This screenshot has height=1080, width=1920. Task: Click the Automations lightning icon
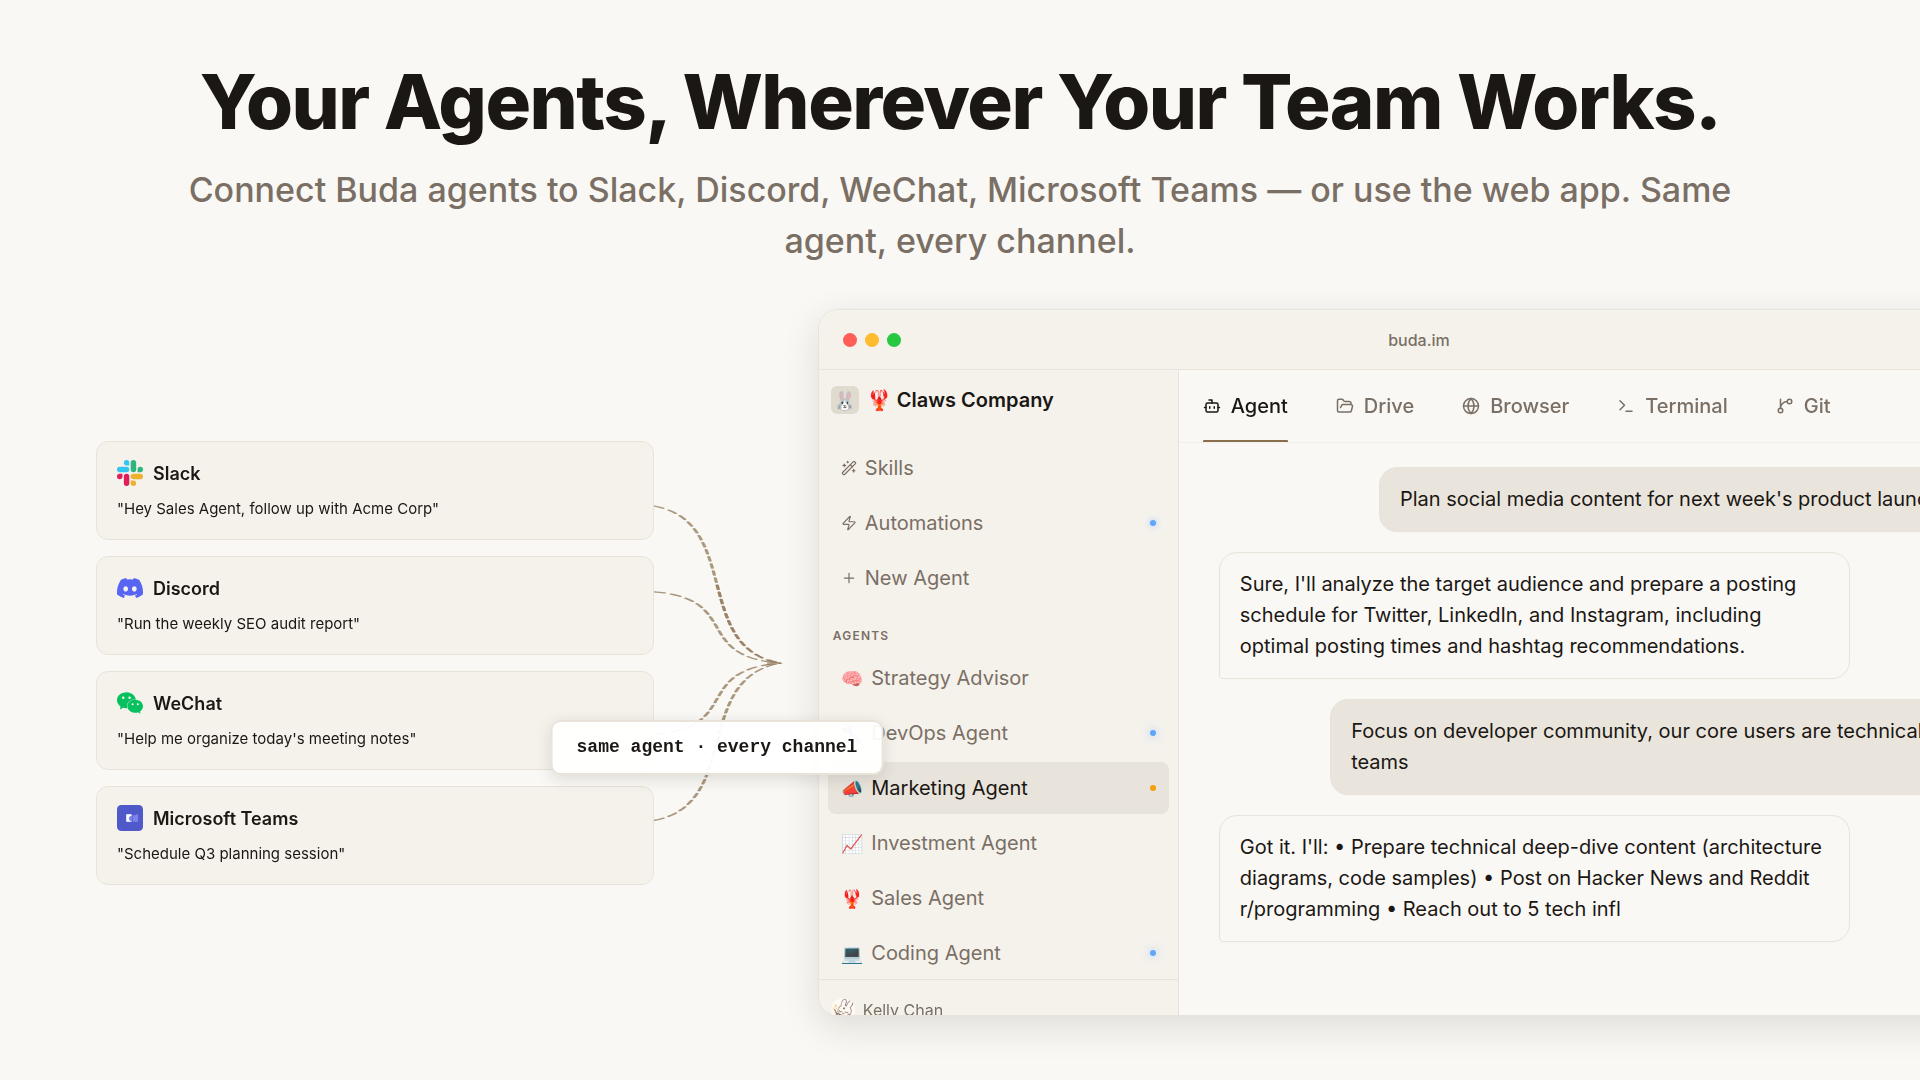click(x=848, y=522)
